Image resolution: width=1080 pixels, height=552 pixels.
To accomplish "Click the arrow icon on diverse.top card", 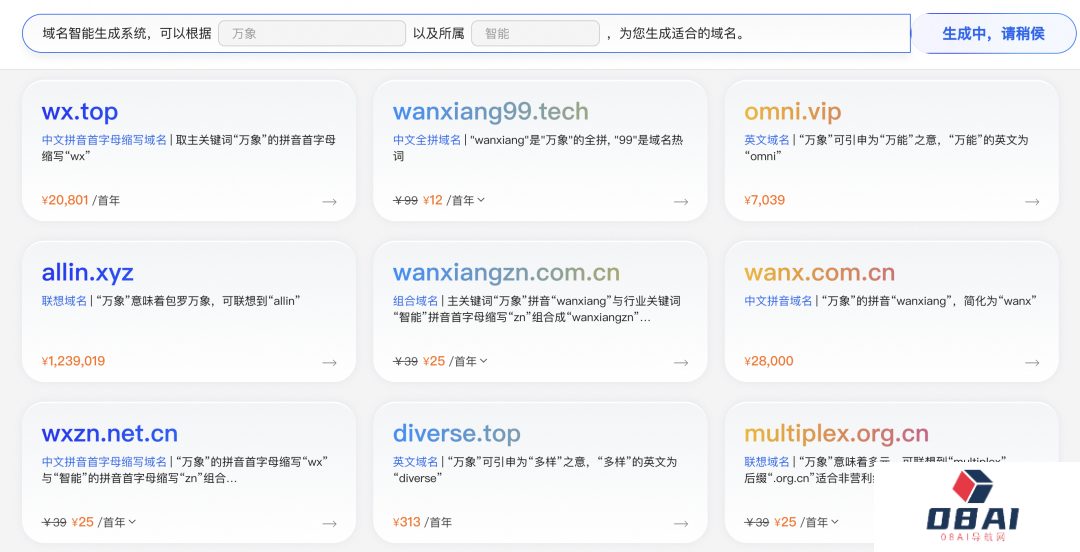I will click(x=681, y=524).
